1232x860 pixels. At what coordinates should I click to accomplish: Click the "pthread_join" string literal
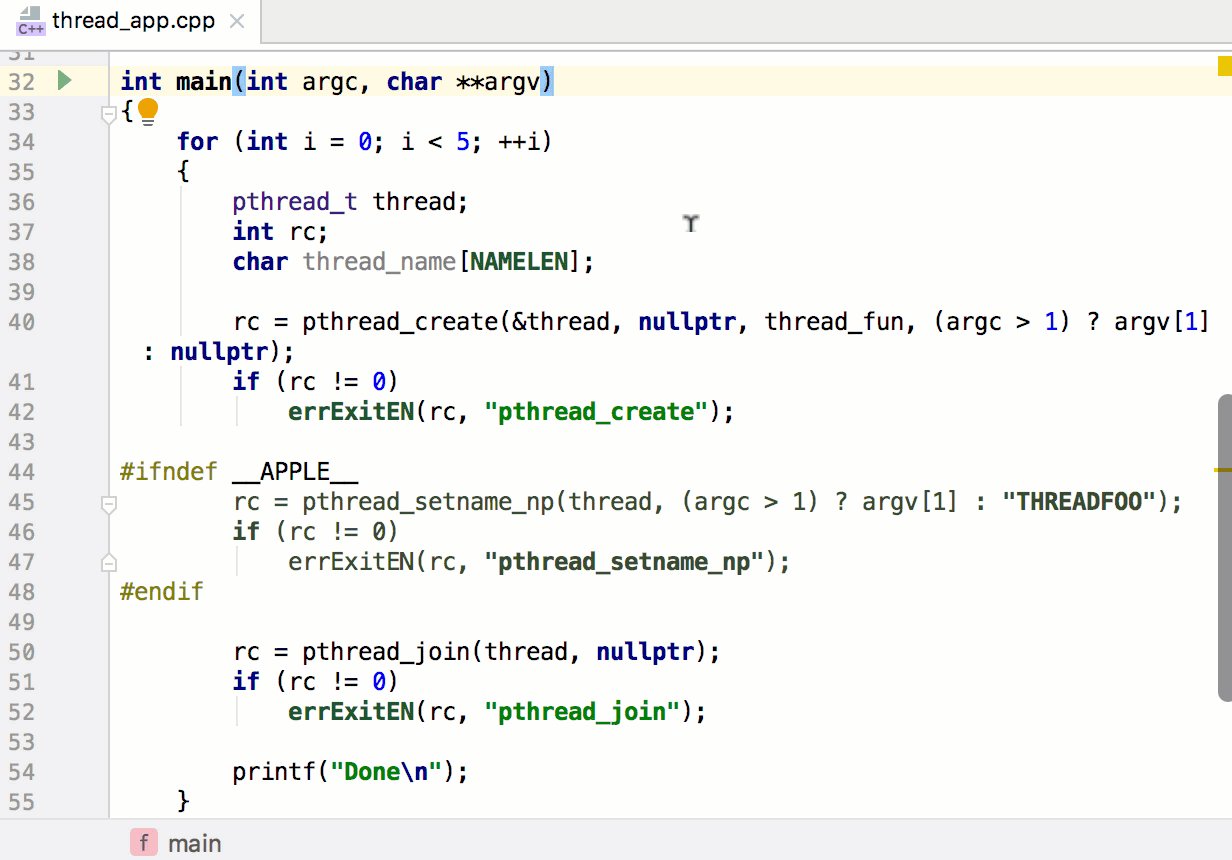pyautogui.click(x=588, y=712)
